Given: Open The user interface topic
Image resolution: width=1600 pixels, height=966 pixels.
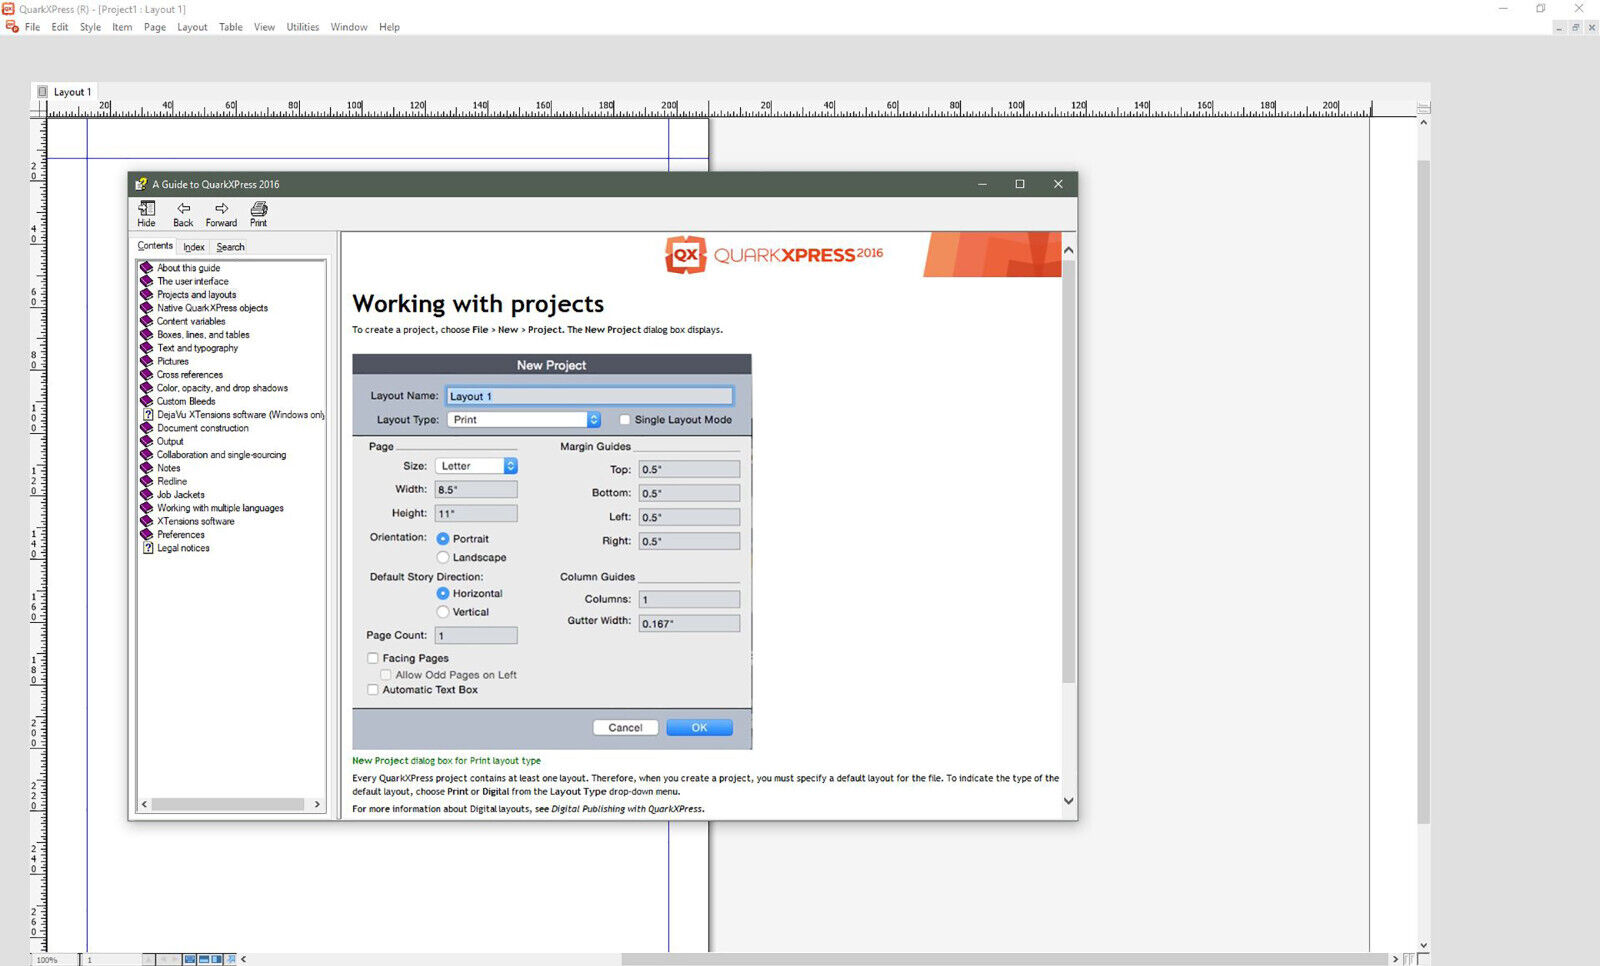Looking at the screenshot, I should tap(193, 281).
